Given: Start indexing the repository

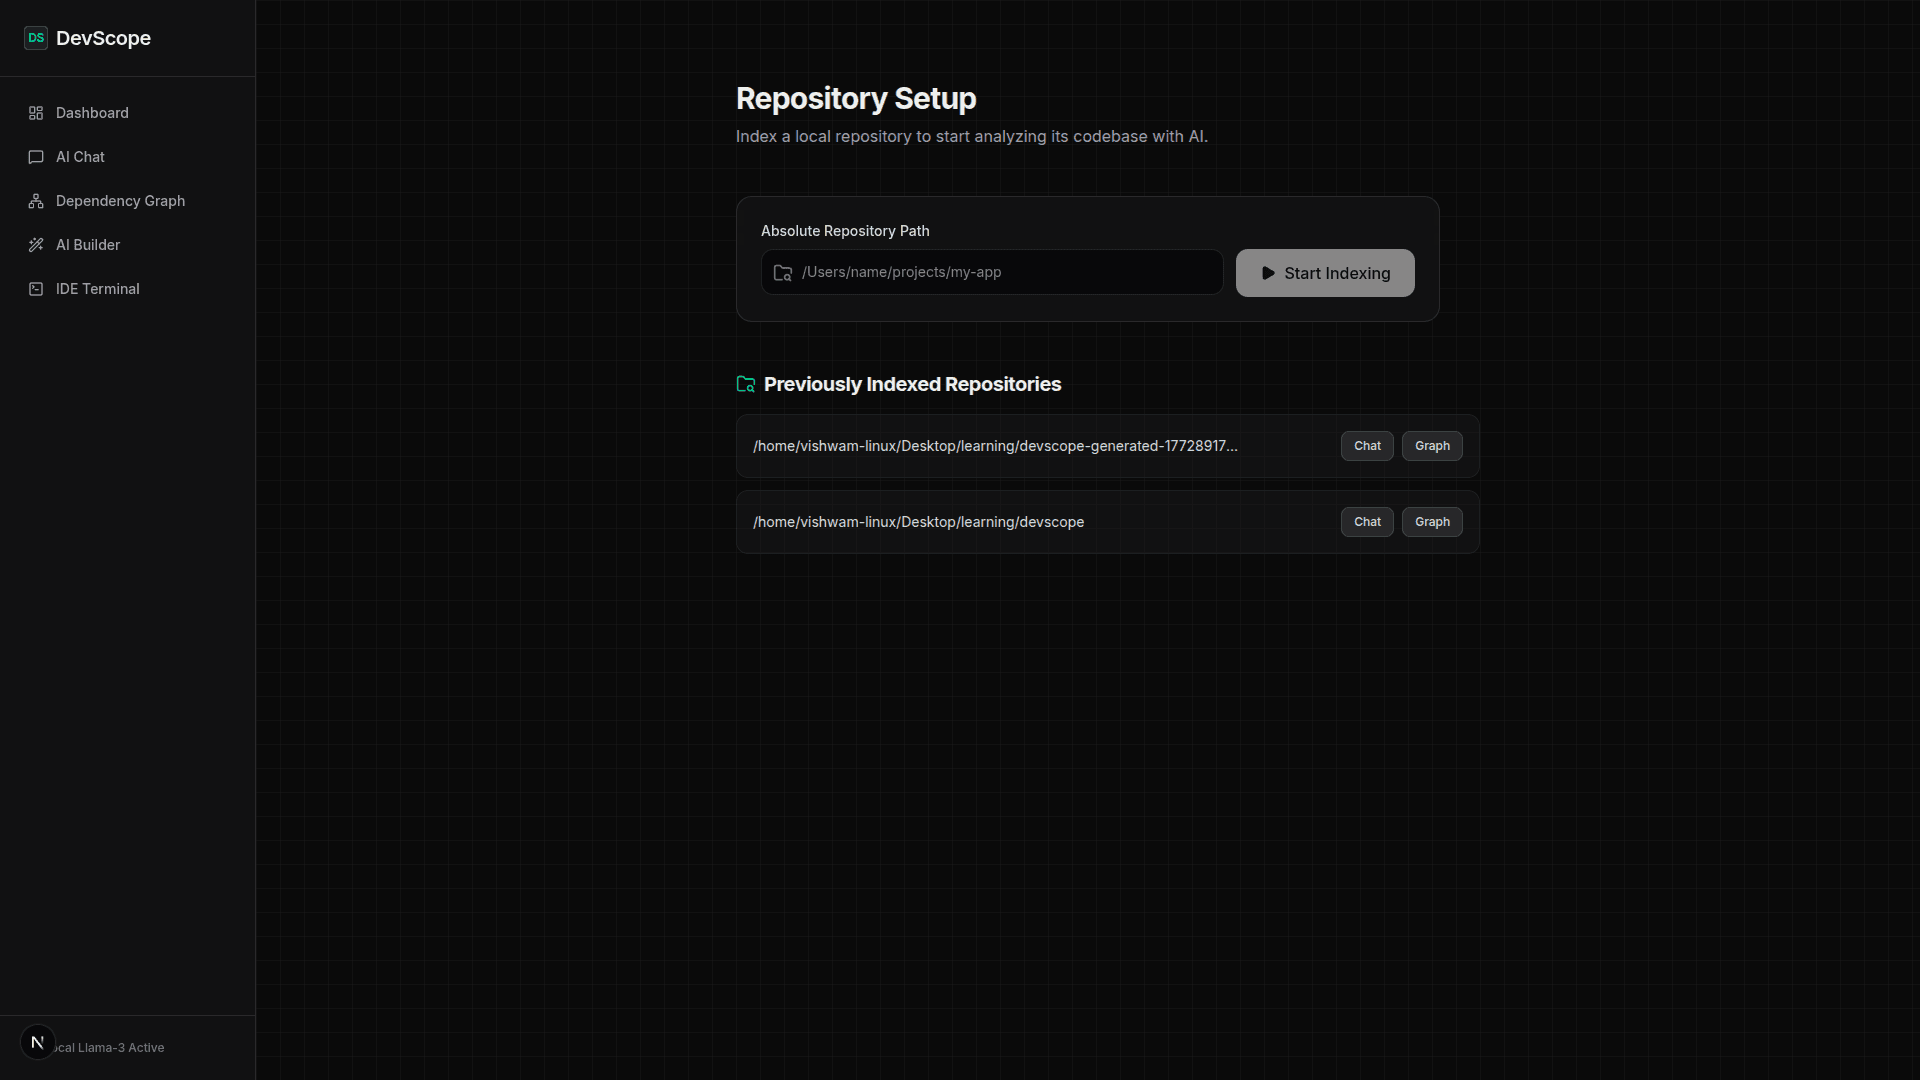Looking at the screenshot, I should click(x=1325, y=273).
